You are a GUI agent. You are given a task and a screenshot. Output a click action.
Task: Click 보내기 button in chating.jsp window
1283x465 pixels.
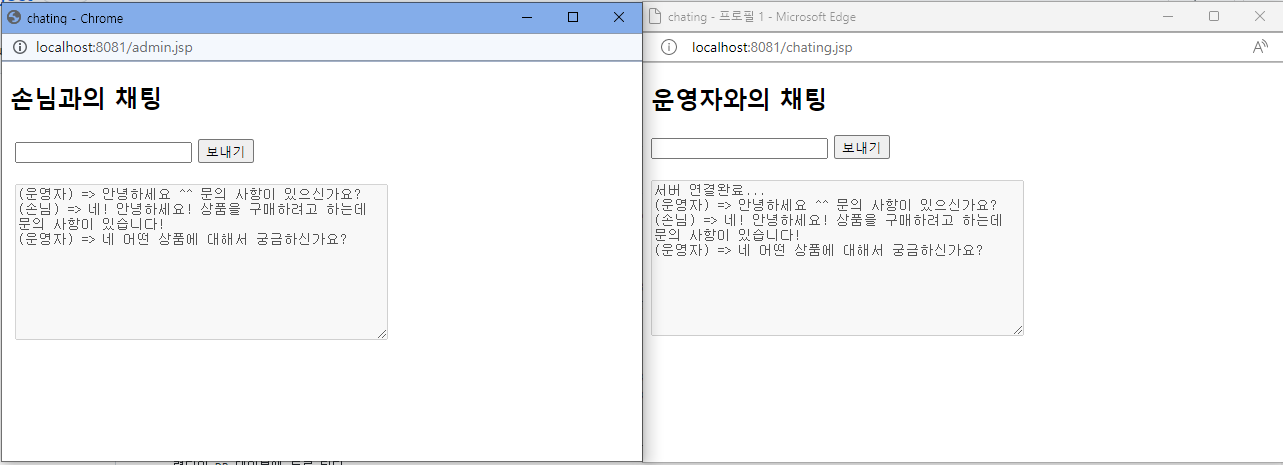click(862, 148)
